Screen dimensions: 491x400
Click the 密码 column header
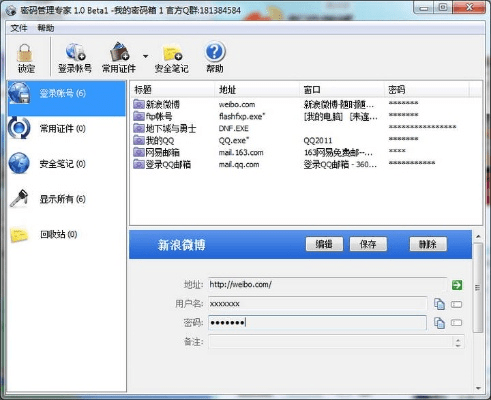click(427, 89)
